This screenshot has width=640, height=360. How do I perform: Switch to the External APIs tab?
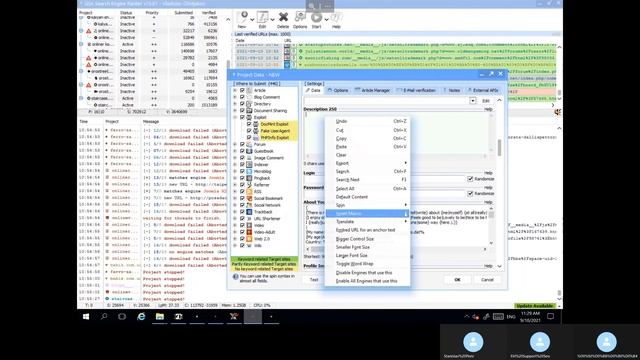[x=483, y=90]
